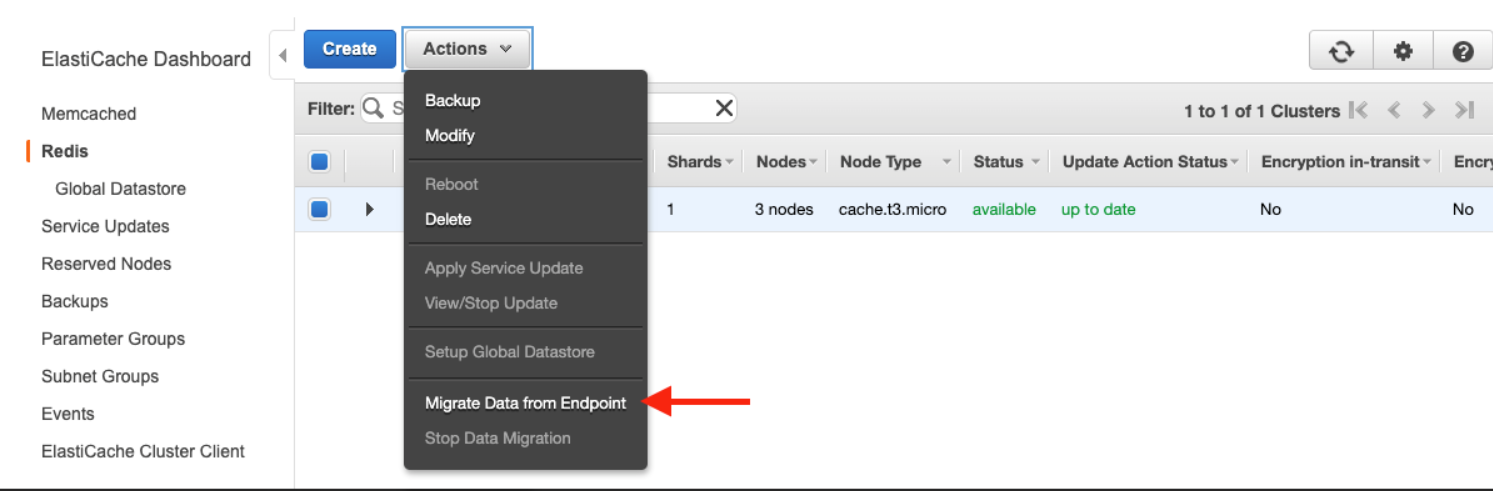This screenshot has height=491, width=1493.
Task: Open Backups in the sidebar
Action: click(x=74, y=301)
